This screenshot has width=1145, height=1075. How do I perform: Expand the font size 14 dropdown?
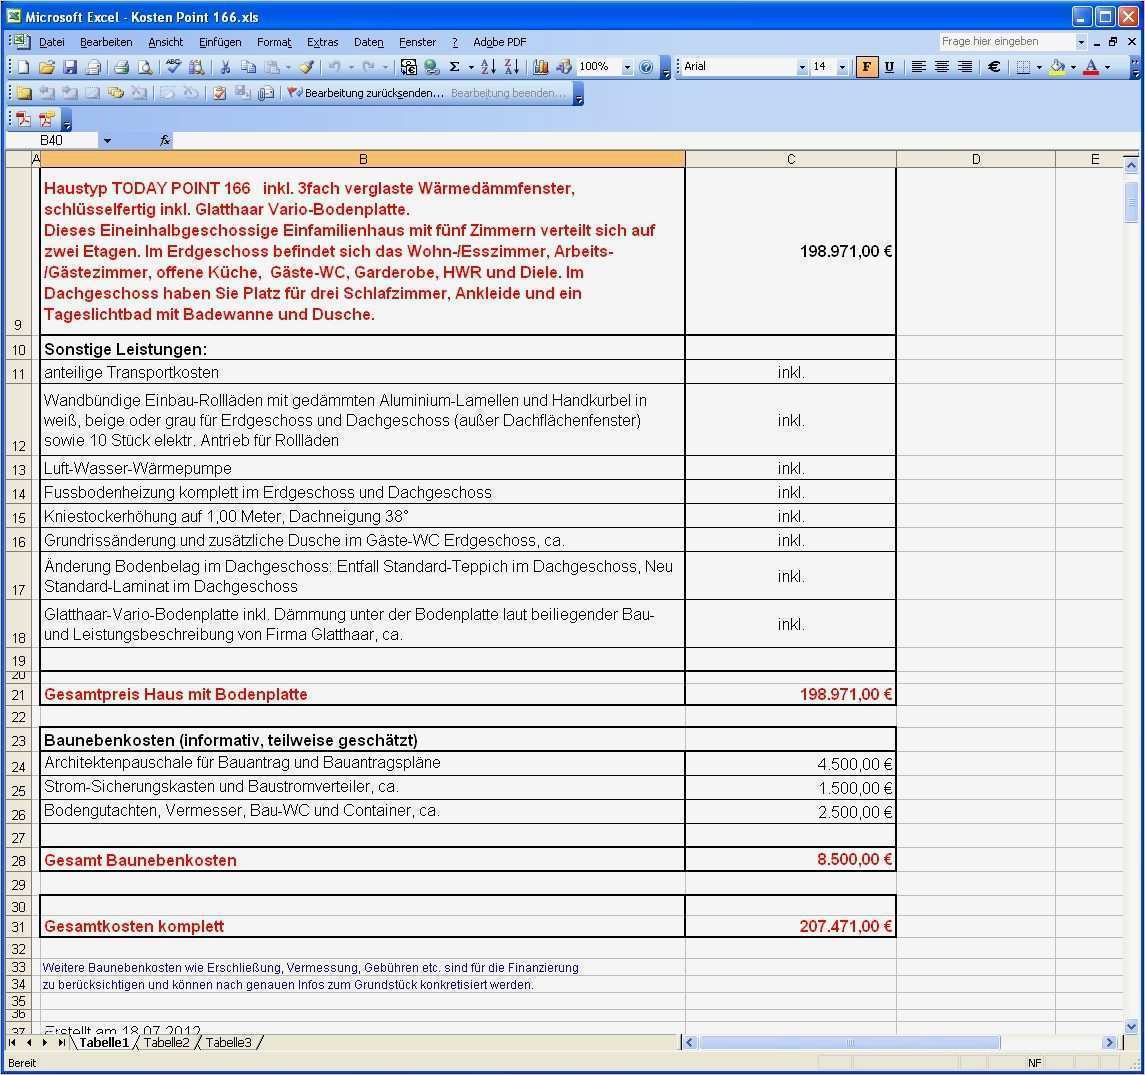842,67
